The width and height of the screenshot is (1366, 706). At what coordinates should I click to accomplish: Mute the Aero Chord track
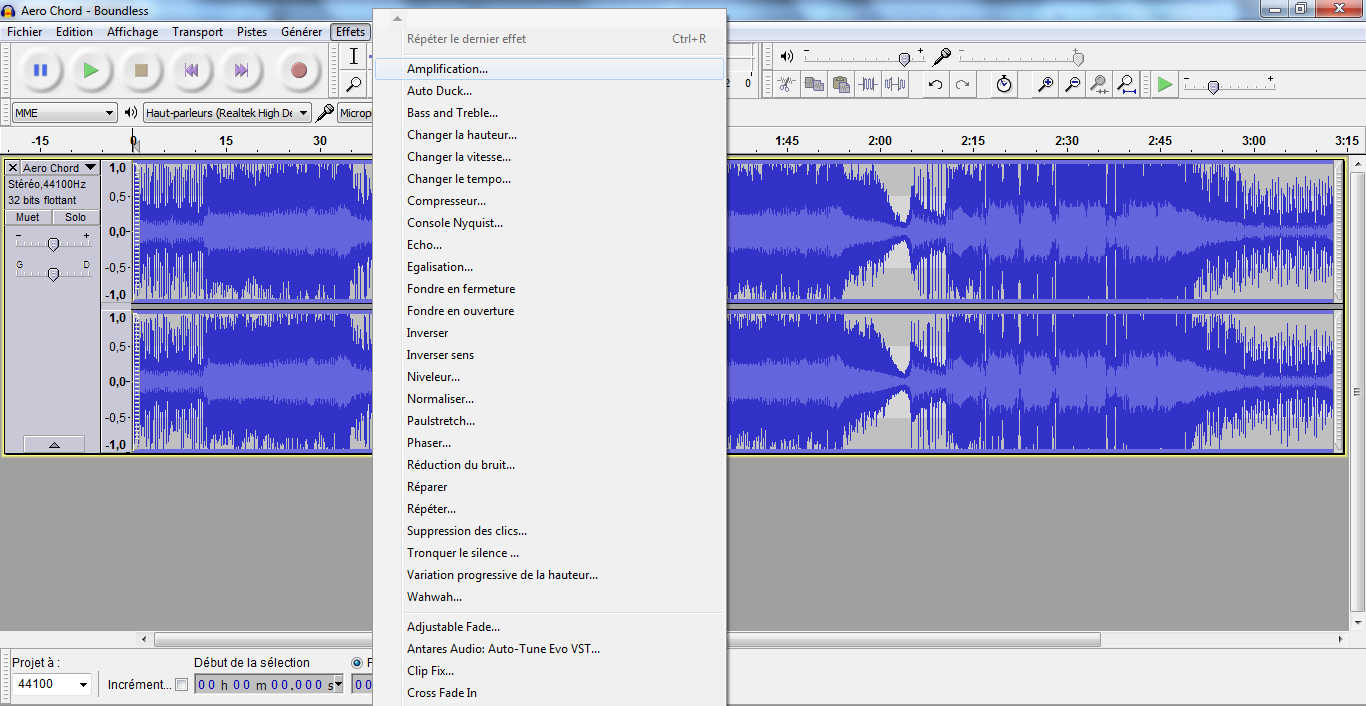[x=28, y=217]
